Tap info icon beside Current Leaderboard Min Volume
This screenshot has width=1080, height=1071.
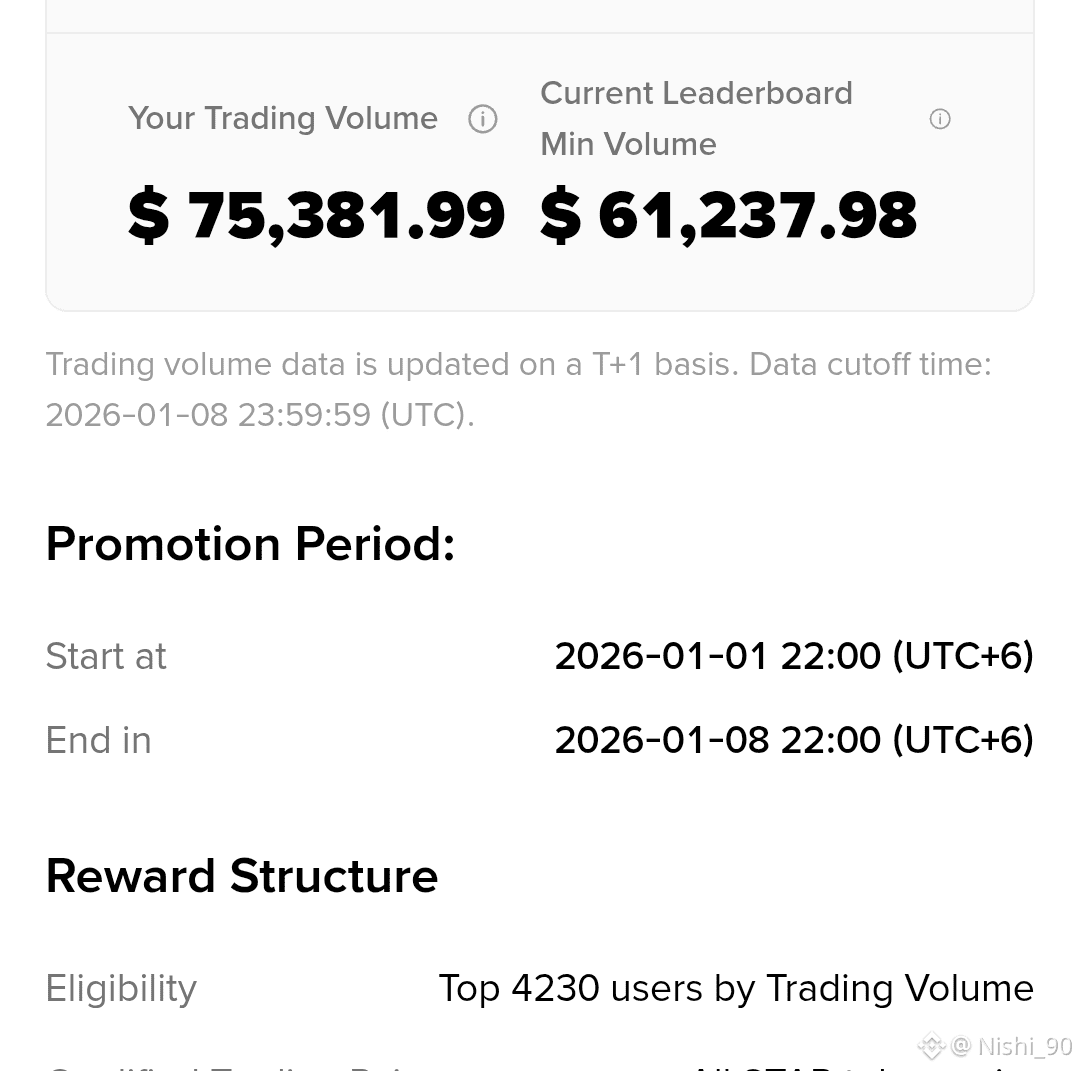pos(939,118)
